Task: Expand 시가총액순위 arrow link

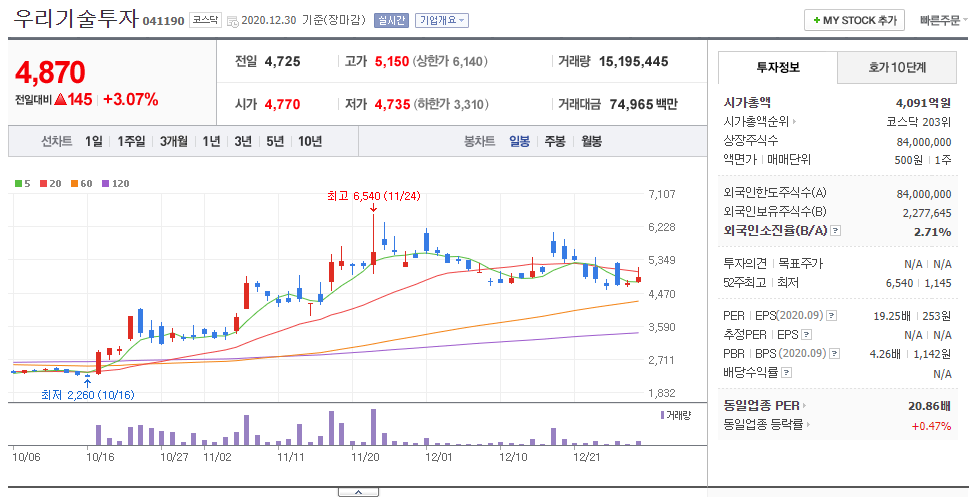Action: tap(794, 122)
